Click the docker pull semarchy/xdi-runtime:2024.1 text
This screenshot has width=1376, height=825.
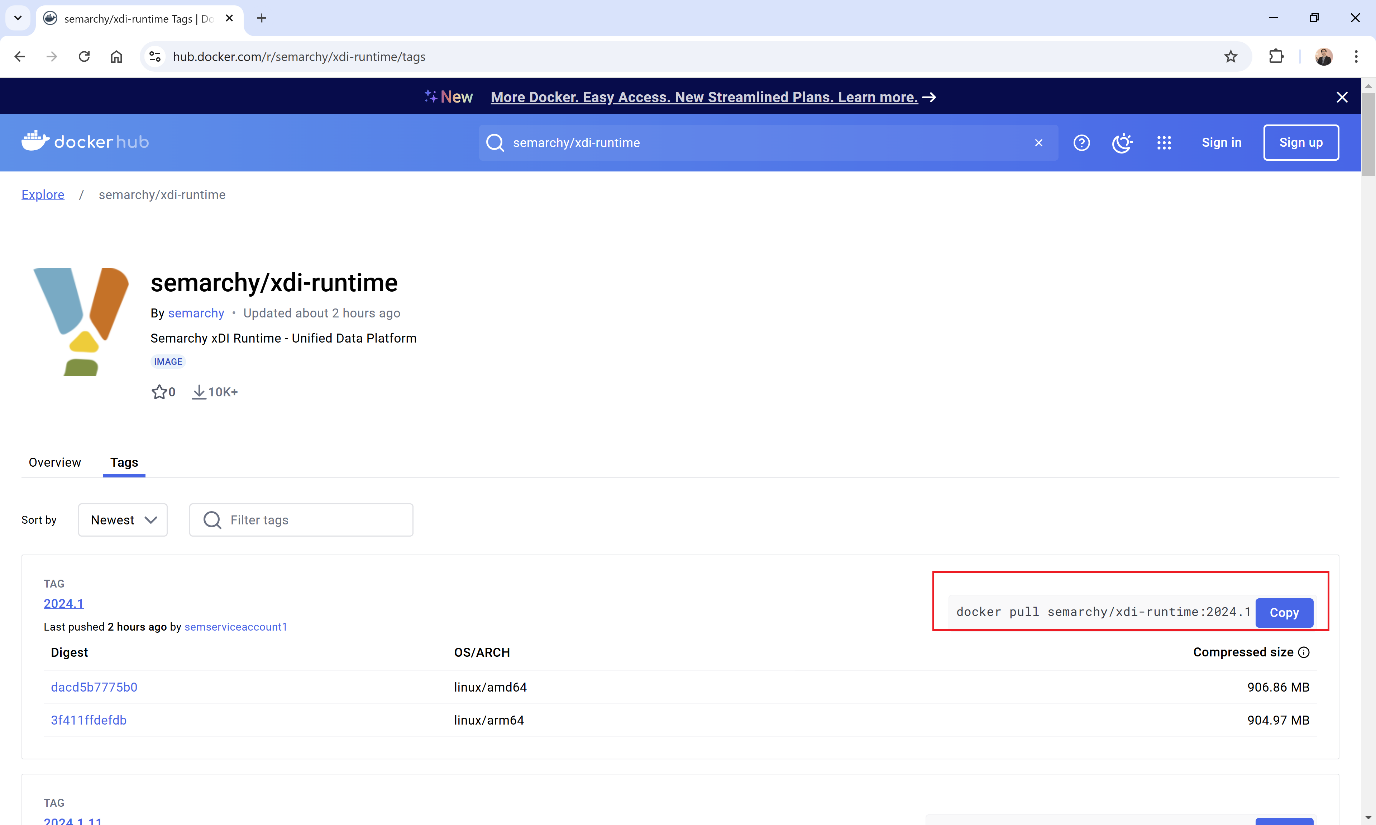point(1103,612)
